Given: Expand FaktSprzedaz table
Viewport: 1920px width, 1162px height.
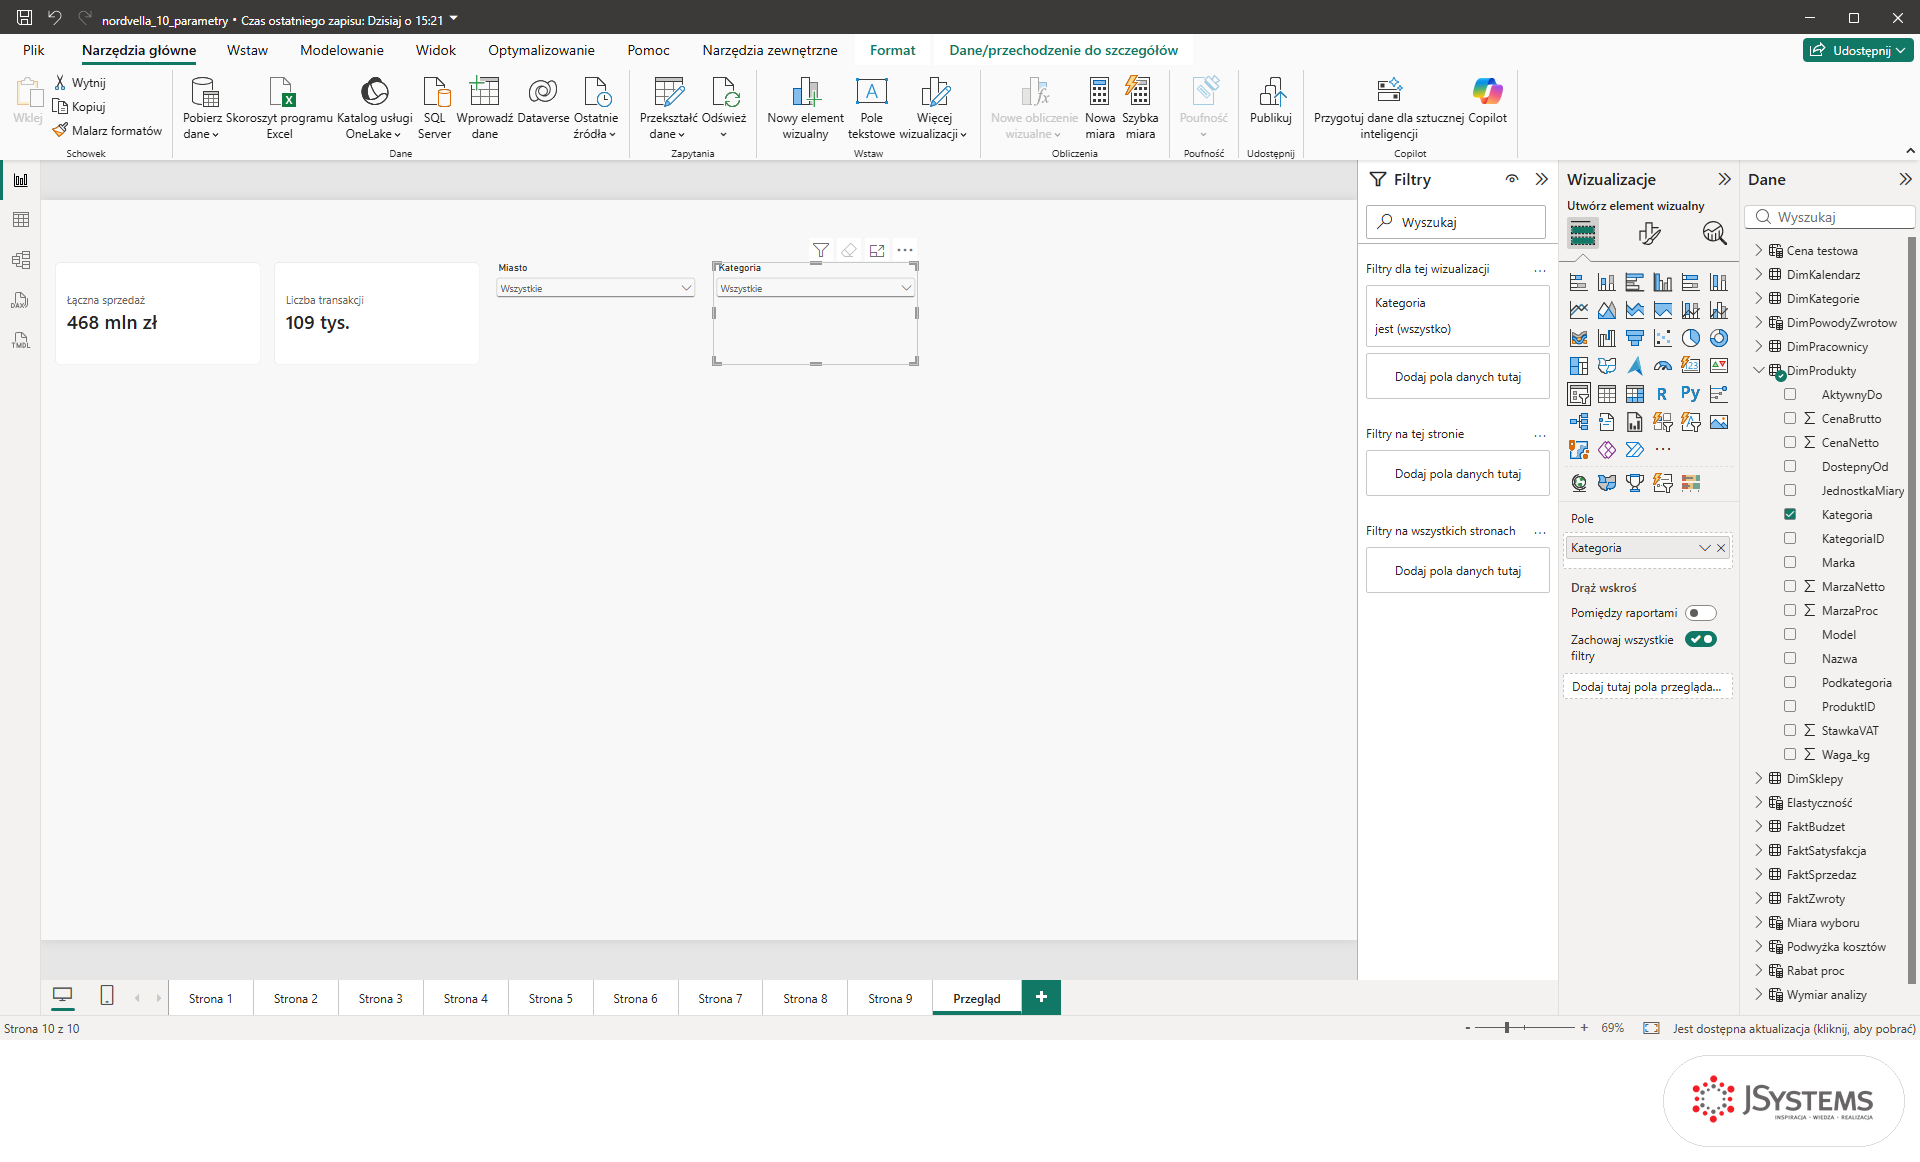Looking at the screenshot, I should point(1759,875).
